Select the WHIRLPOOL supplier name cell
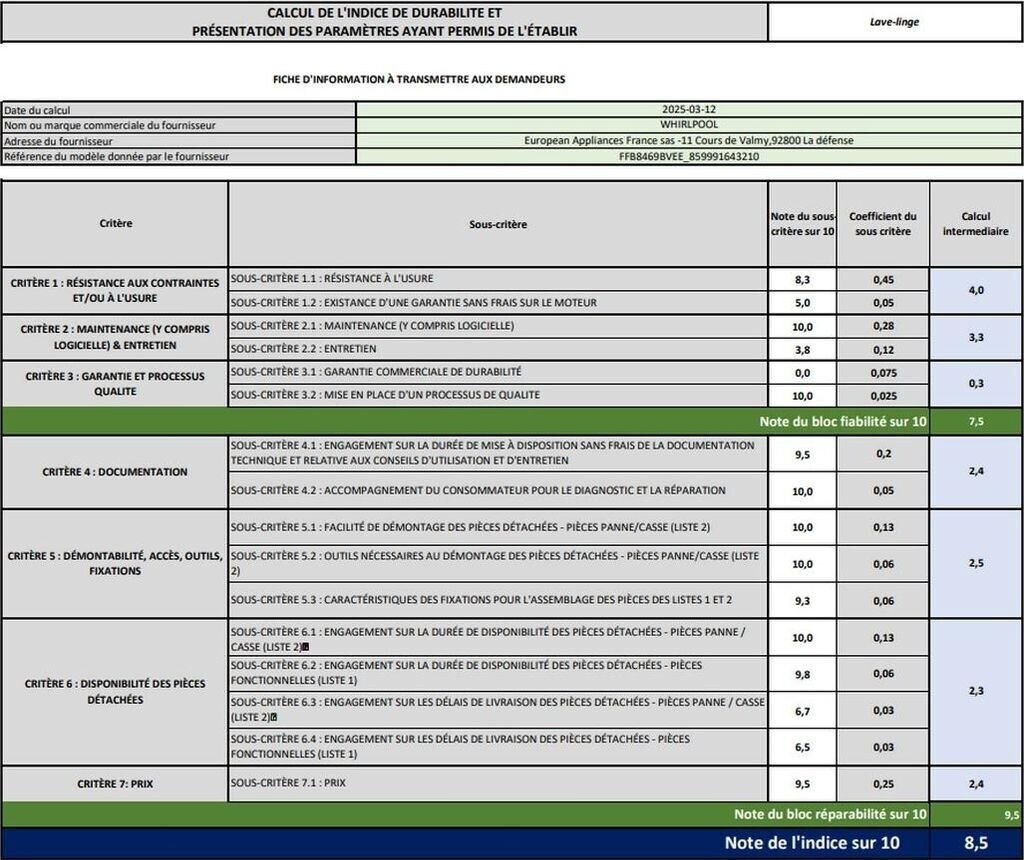 689,125
